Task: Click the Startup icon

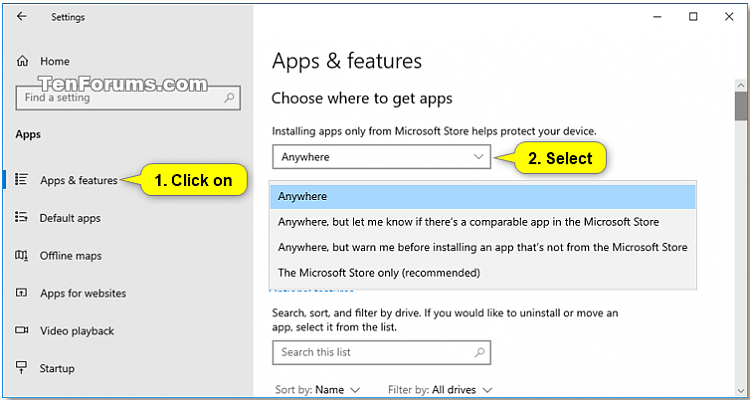Action: tap(21, 367)
